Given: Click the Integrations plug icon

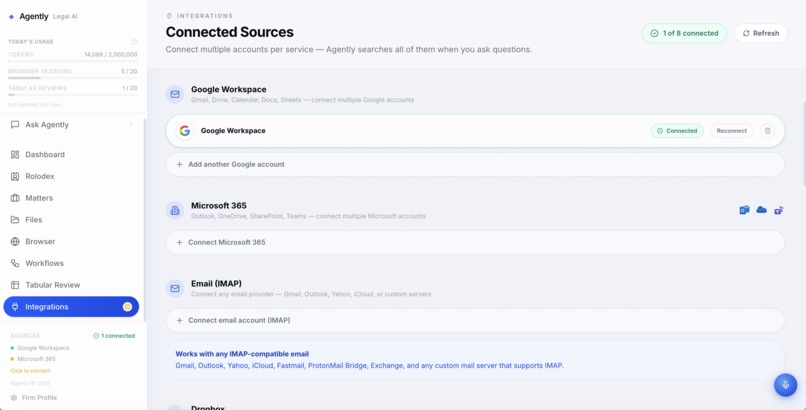Looking at the screenshot, I should click(x=15, y=307).
